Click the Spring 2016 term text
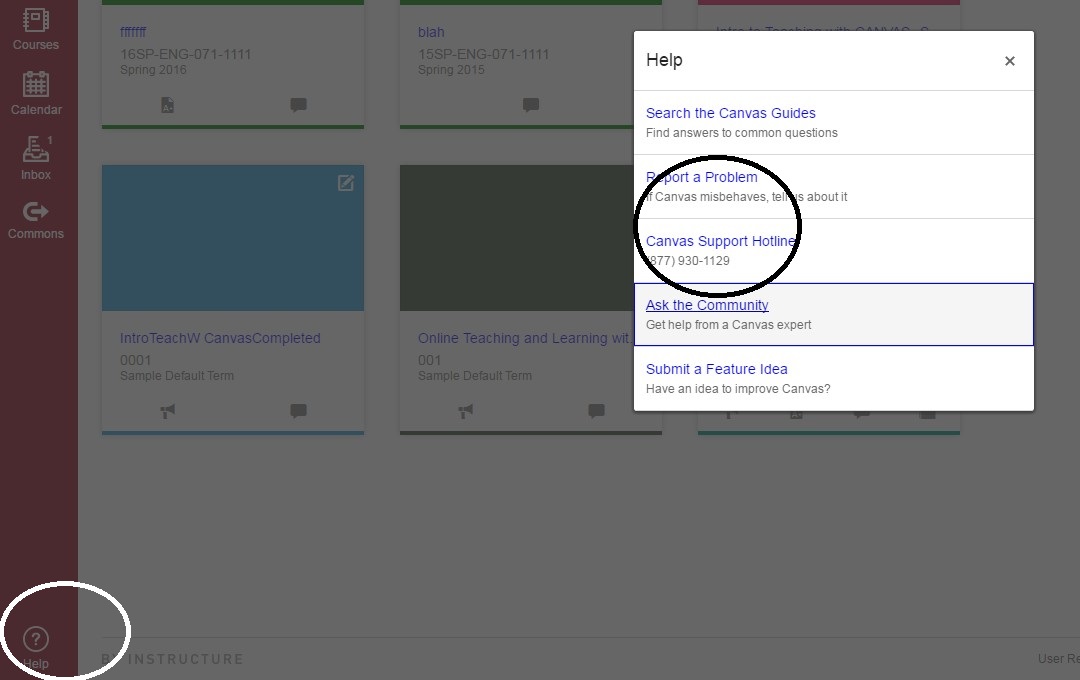Image resolution: width=1080 pixels, height=680 pixels. [153, 70]
